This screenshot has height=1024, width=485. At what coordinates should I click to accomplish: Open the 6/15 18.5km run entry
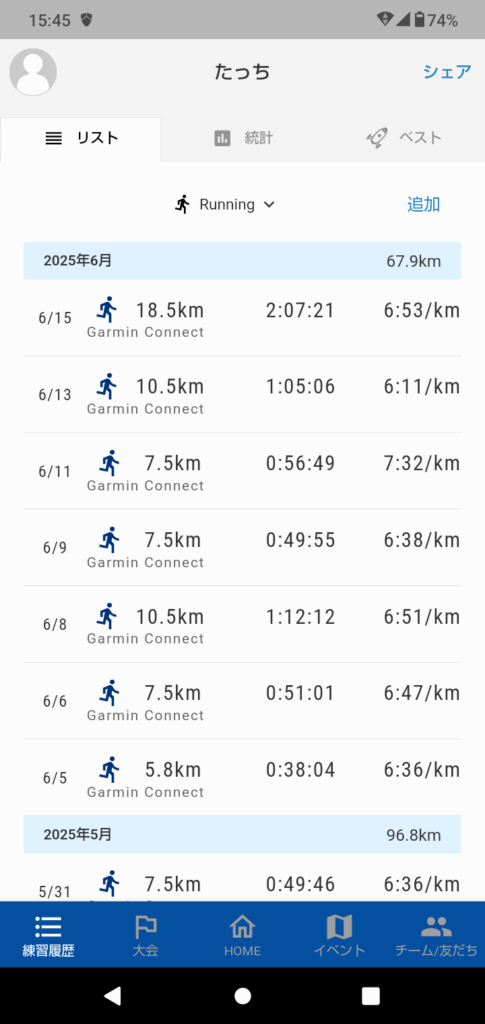pyautogui.click(x=242, y=318)
